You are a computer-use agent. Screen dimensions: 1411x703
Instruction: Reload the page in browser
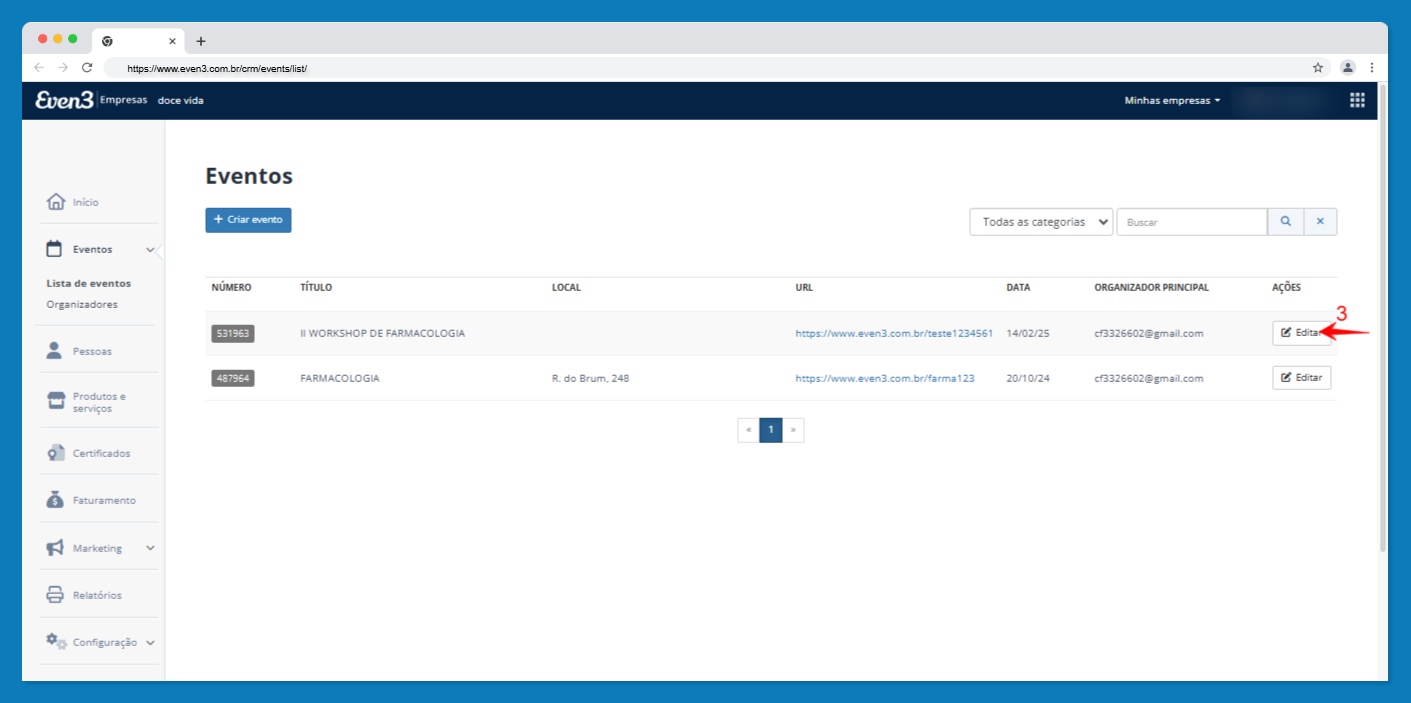pyautogui.click(x=87, y=68)
